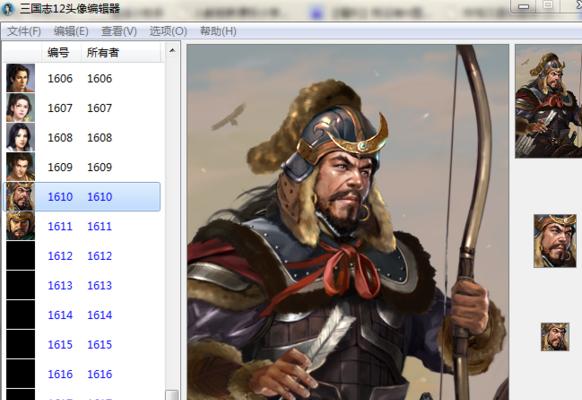582x400 pixels.
Task: Click the 所有者 column header
Action: coord(103,52)
